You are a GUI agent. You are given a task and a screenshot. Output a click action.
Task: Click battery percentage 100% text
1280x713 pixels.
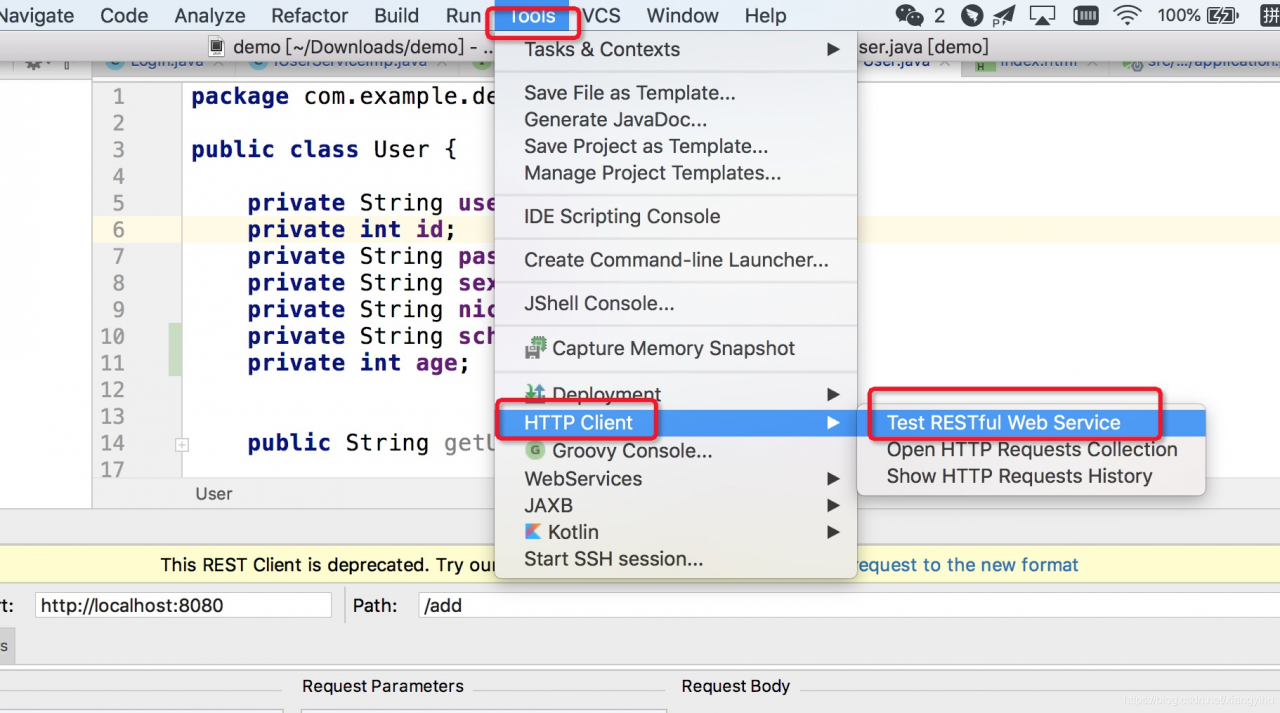[1178, 15]
